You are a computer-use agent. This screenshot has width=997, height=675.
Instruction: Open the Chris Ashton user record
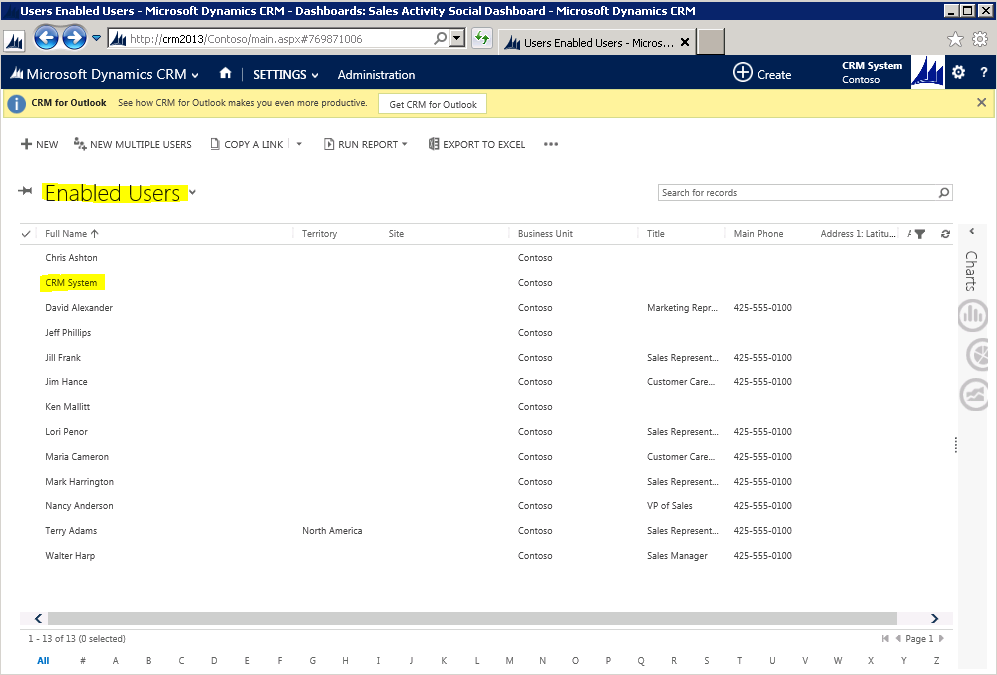tap(71, 257)
